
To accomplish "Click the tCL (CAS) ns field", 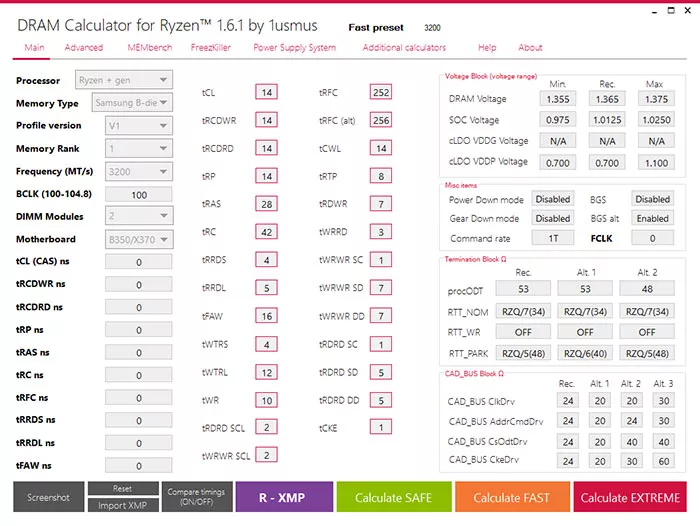I will click(x=139, y=262).
